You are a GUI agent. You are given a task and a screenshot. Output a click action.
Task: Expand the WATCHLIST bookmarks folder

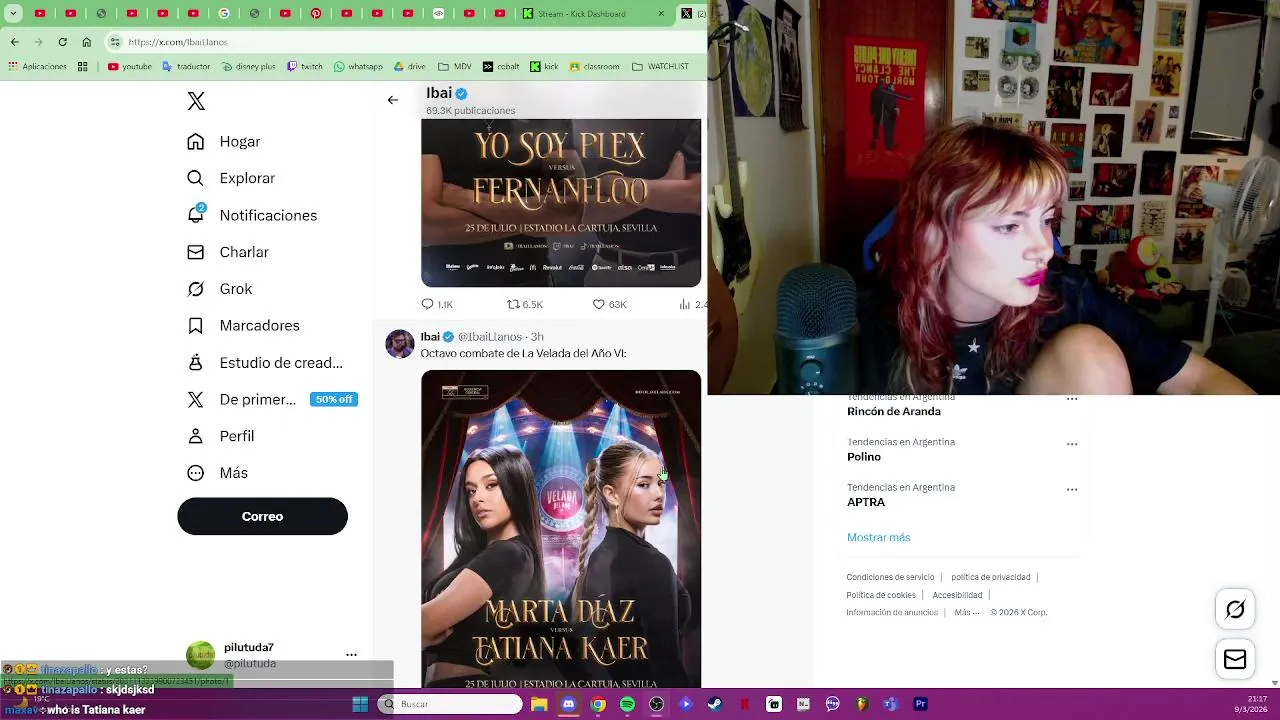[660, 67]
